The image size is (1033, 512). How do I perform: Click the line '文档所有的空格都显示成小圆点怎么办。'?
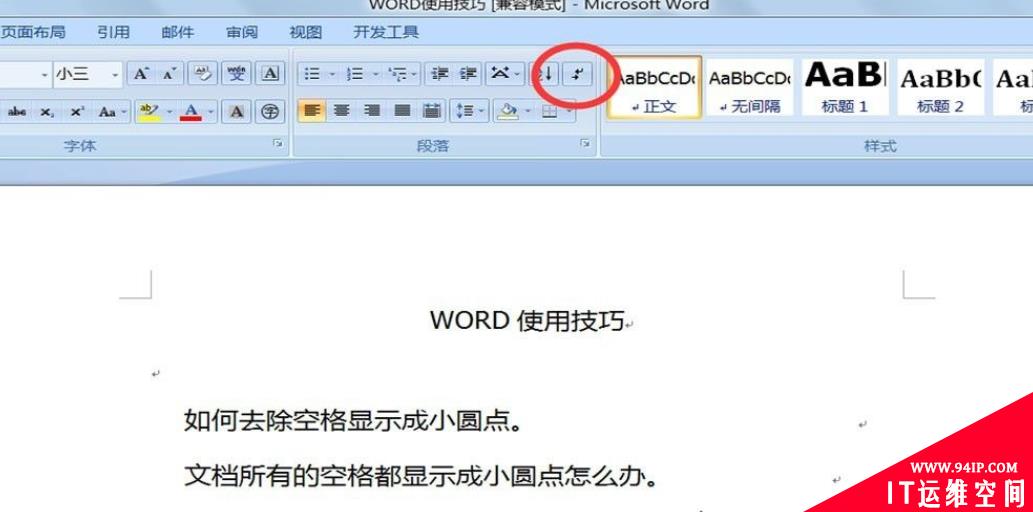[x=421, y=475]
